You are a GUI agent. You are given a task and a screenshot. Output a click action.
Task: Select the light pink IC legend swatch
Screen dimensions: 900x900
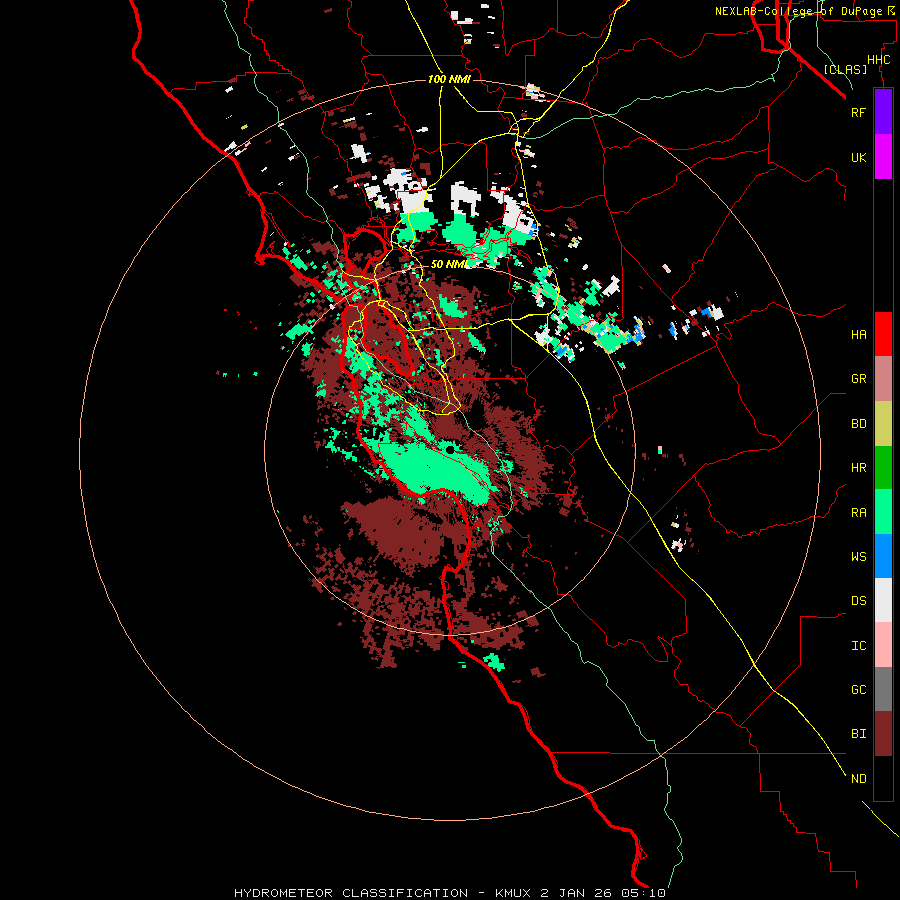pos(883,645)
